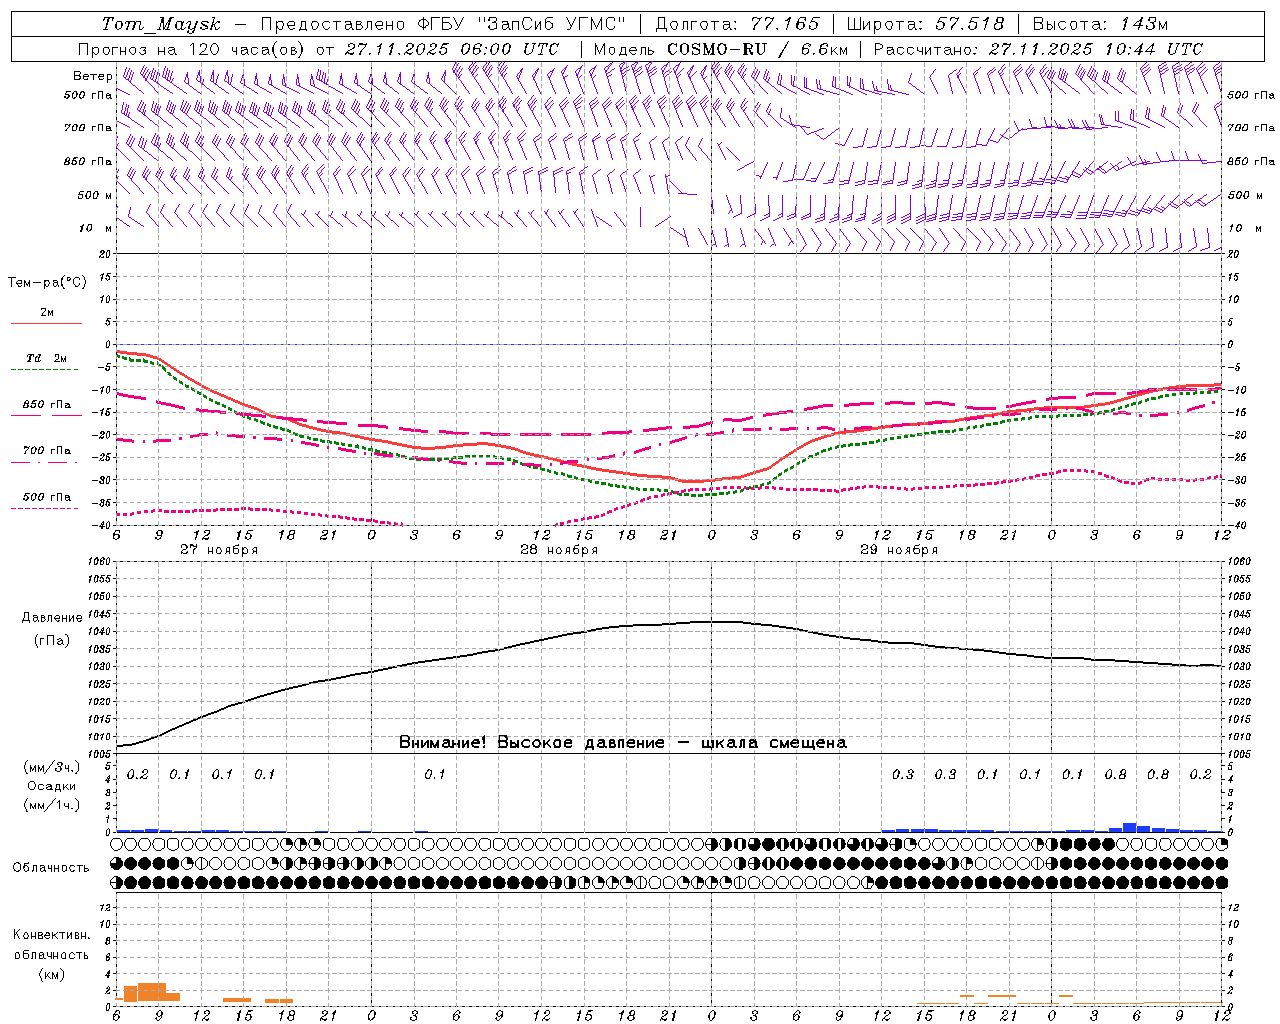Viewport: 1280px width, 1024px height.
Task: Click the 28 ноября date label
Action: 559,550
